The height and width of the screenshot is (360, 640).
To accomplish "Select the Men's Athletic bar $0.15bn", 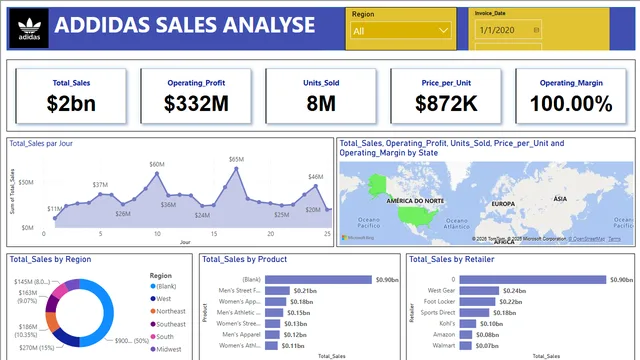I will [x=274, y=313].
